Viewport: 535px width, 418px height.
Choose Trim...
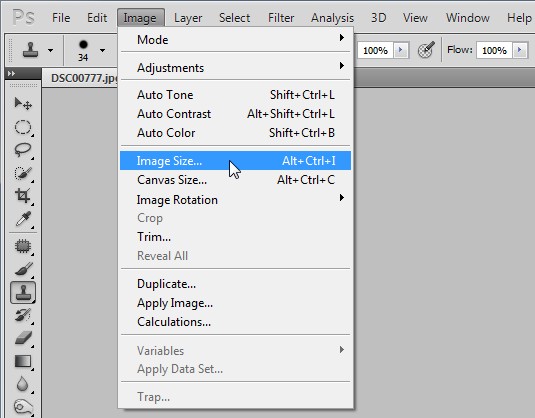coord(235,236)
